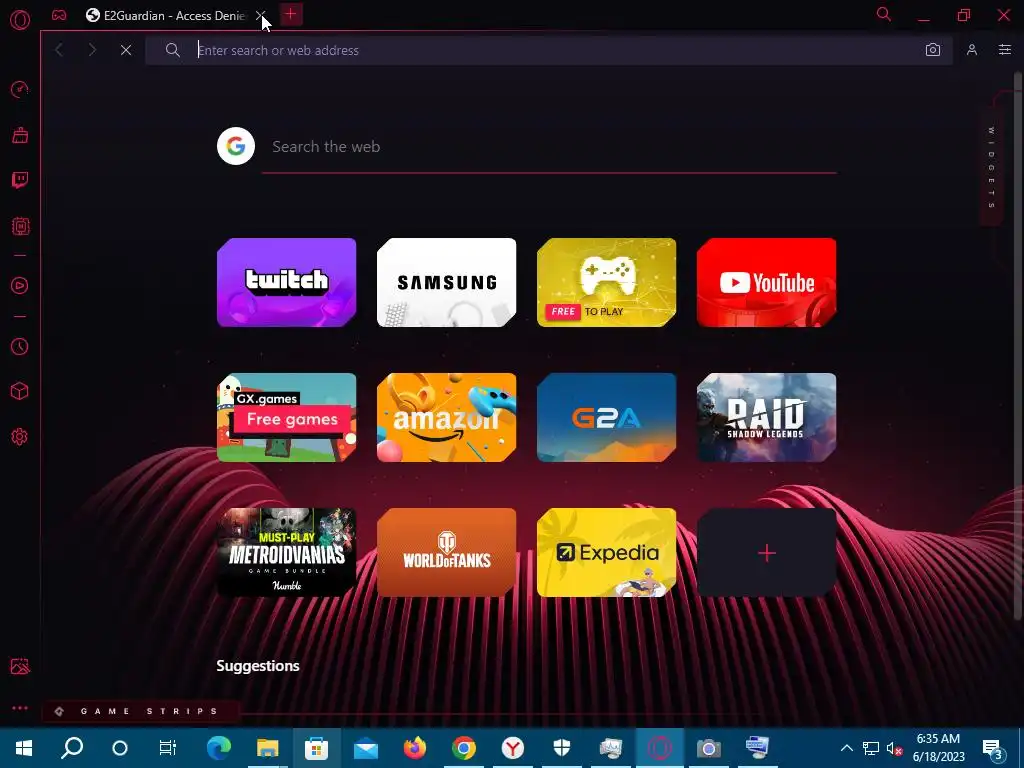Open History clock icon in sidebar
The image size is (1024, 768).
(20, 346)
